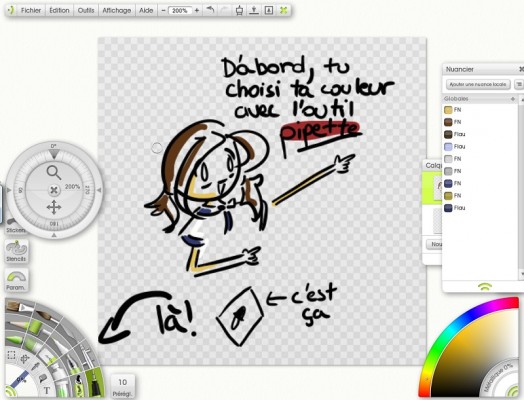Click the Calques panel layer thumbnail
Screen dimensions: 524x400
(438, 187)
